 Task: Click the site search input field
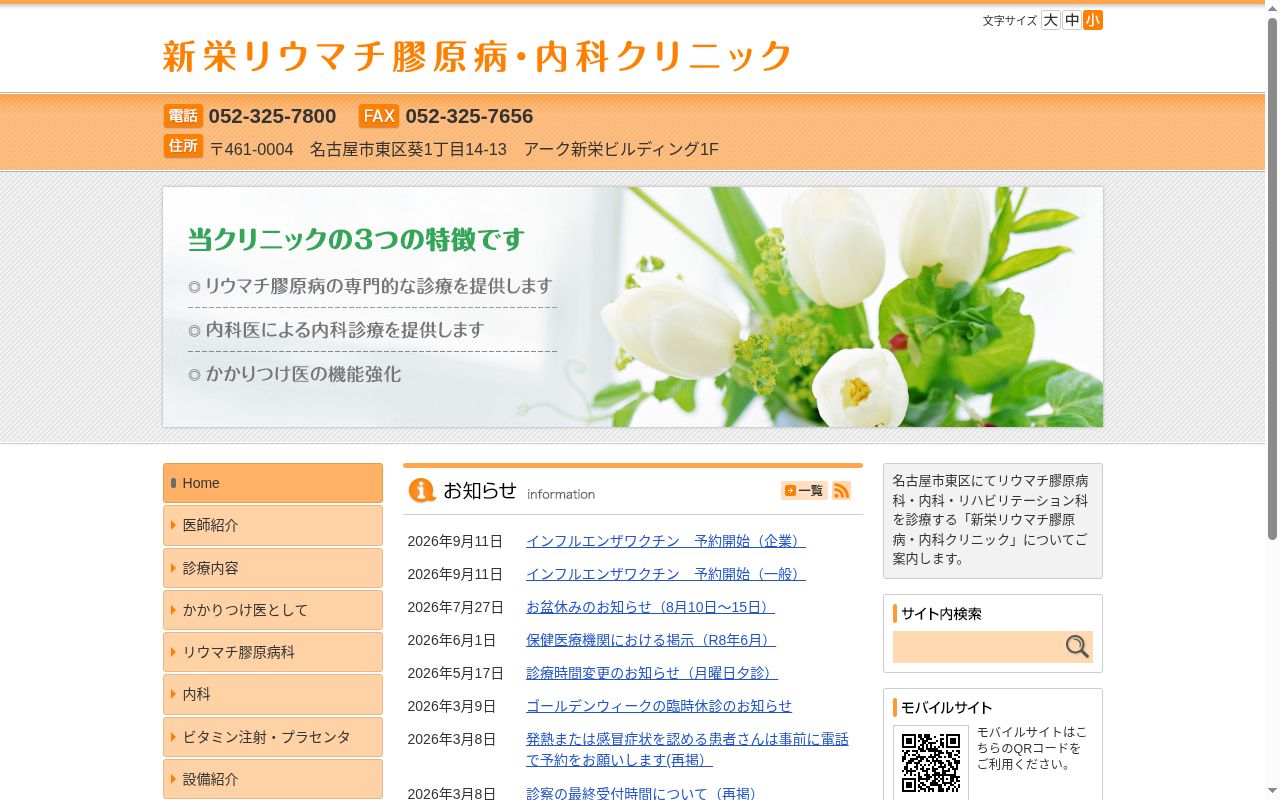point(978,647)
